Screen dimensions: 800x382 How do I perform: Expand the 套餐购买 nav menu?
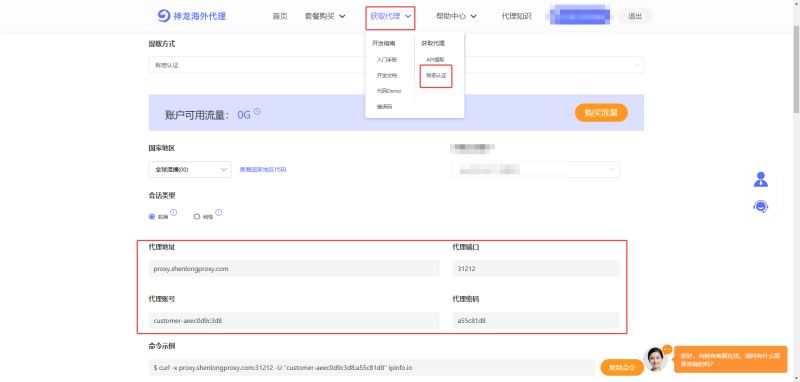click(325, 16)
